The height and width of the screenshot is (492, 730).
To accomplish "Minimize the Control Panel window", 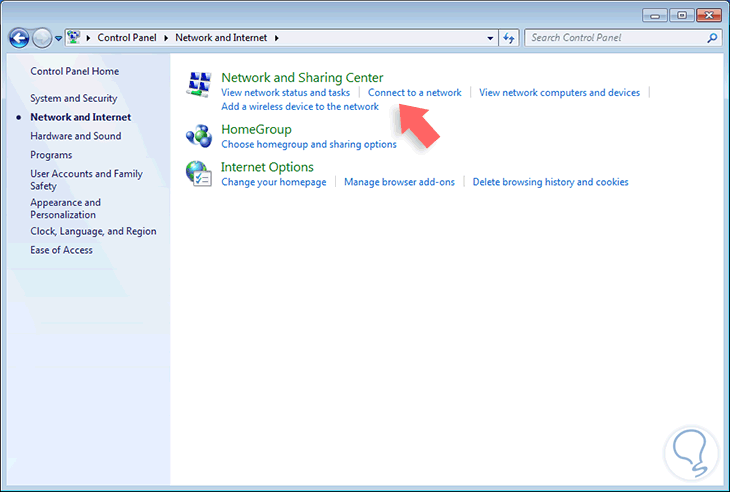I will (x=655, y=15).
